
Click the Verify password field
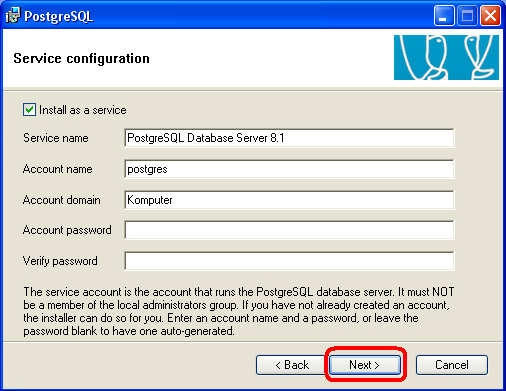tap(289, 261)
